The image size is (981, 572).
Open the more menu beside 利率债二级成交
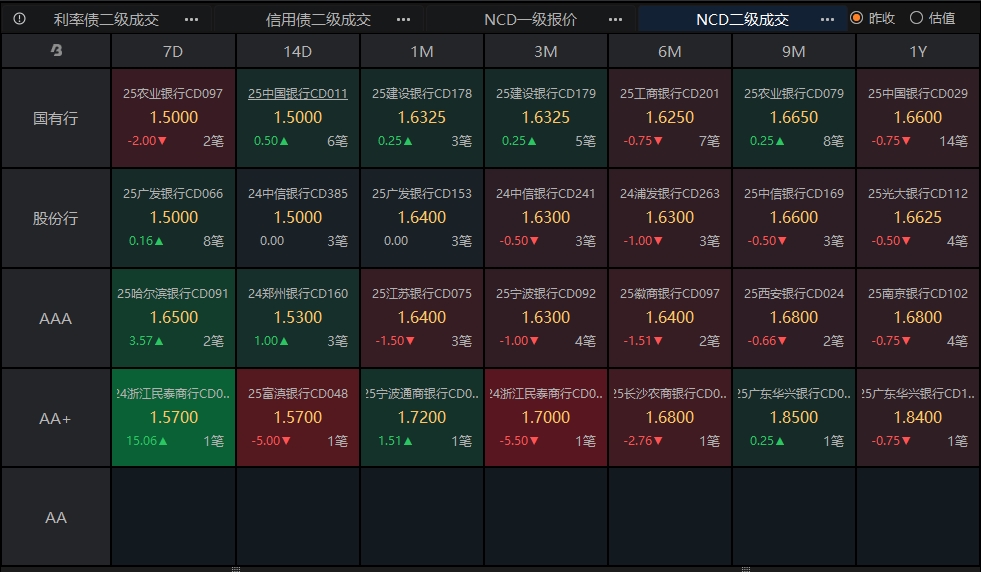191,19
